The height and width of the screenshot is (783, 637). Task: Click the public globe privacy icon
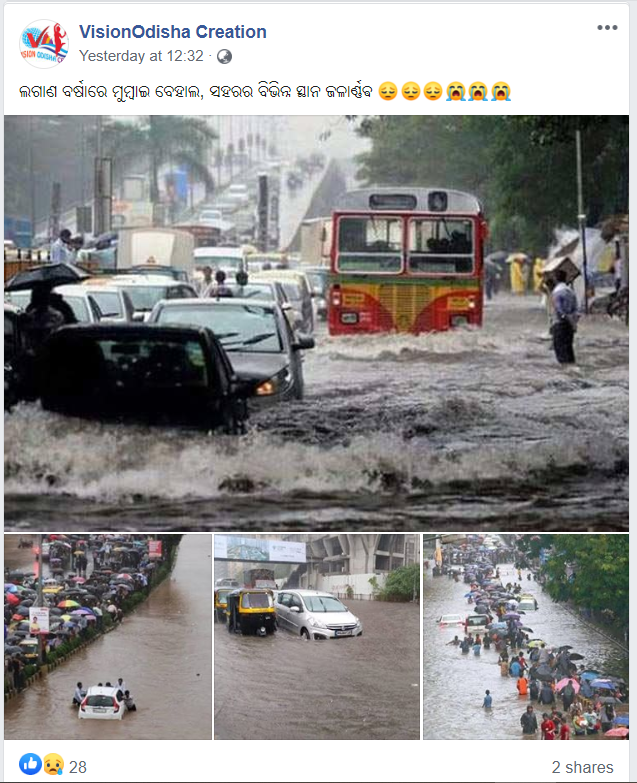coord(224,56)
